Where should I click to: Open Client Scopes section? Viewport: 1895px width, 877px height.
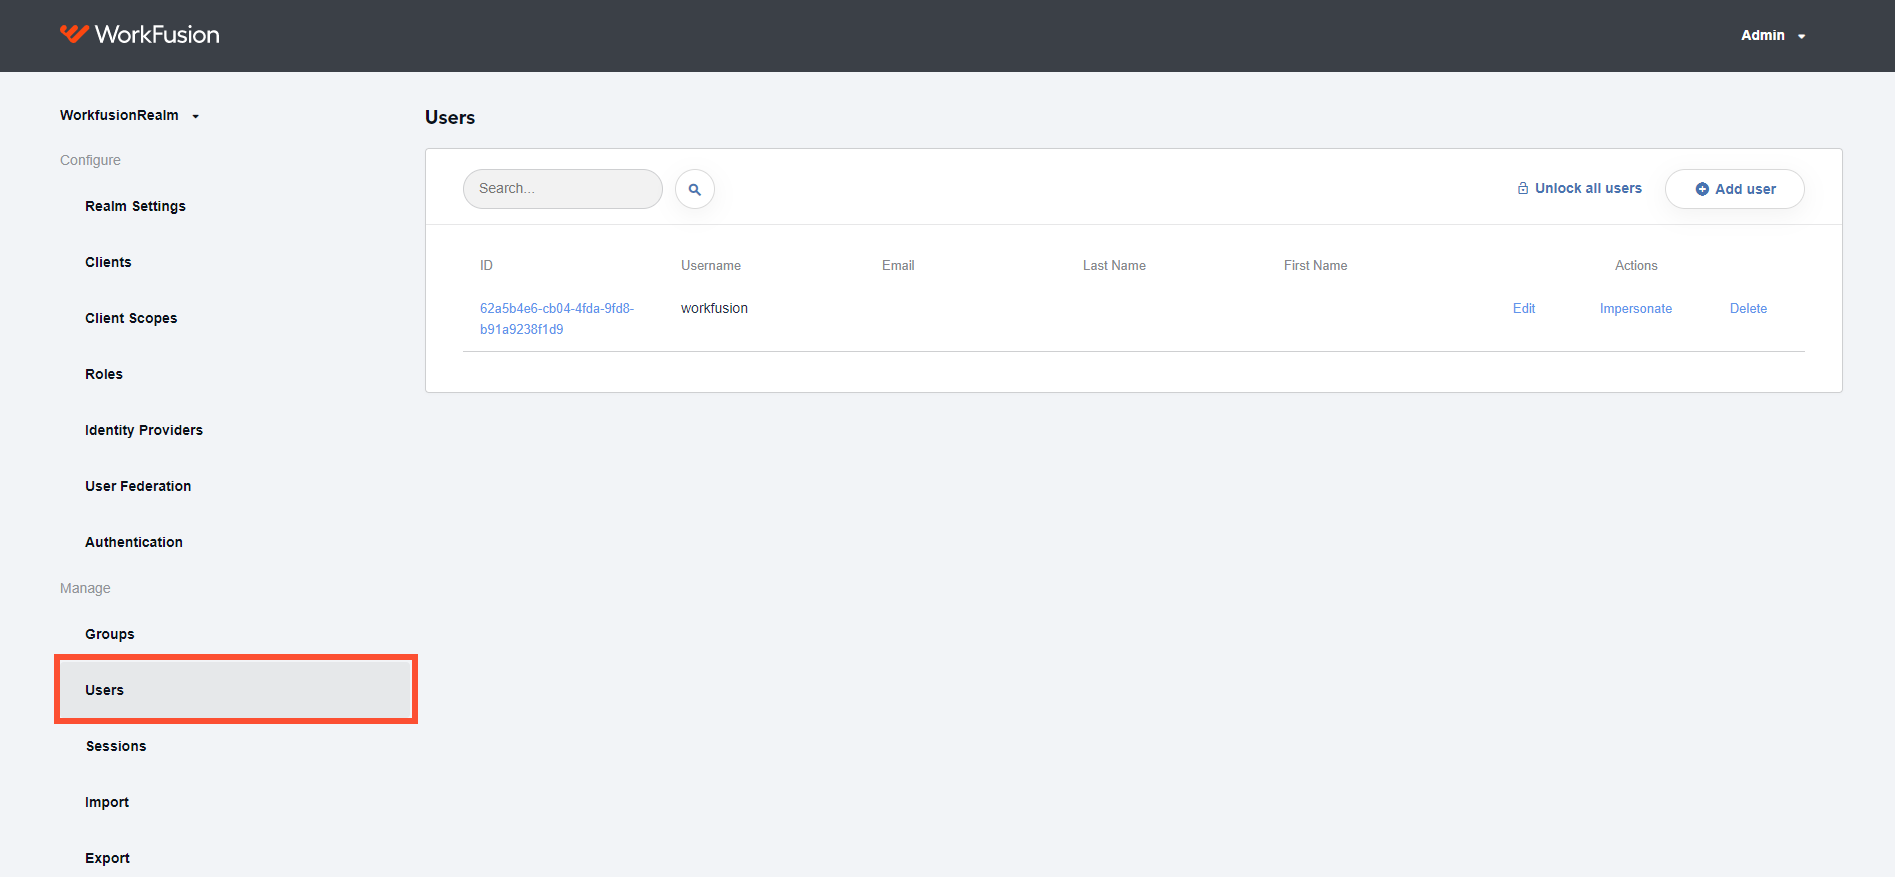(131, 318)
